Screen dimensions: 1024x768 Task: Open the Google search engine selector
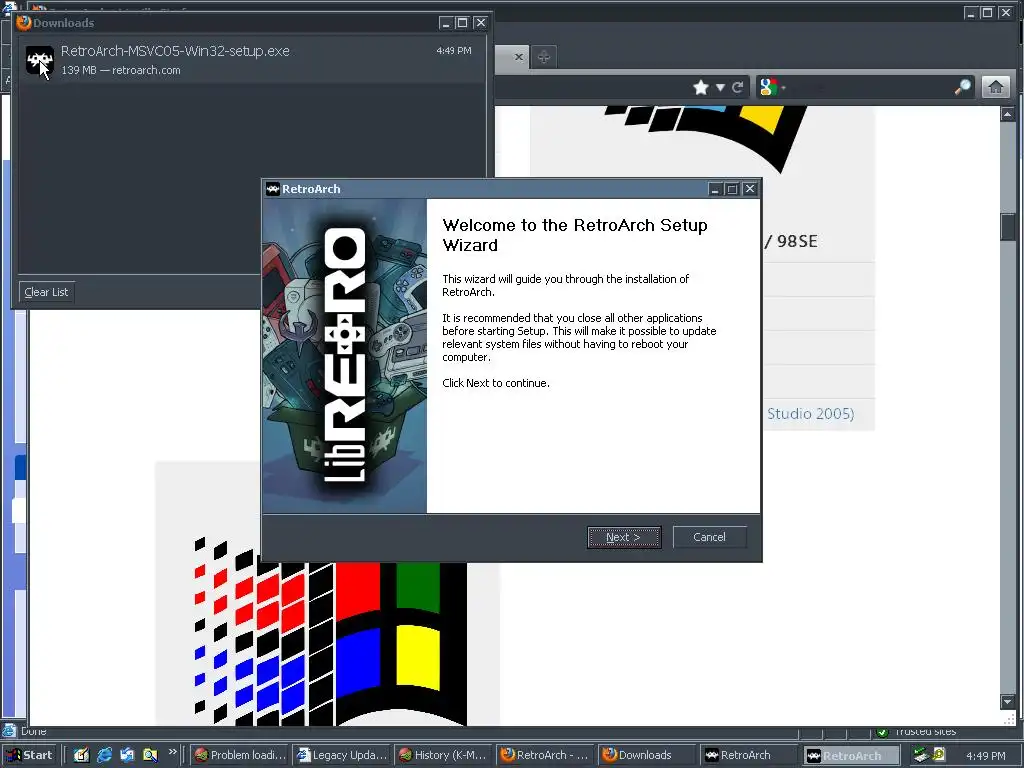point(772,87)
